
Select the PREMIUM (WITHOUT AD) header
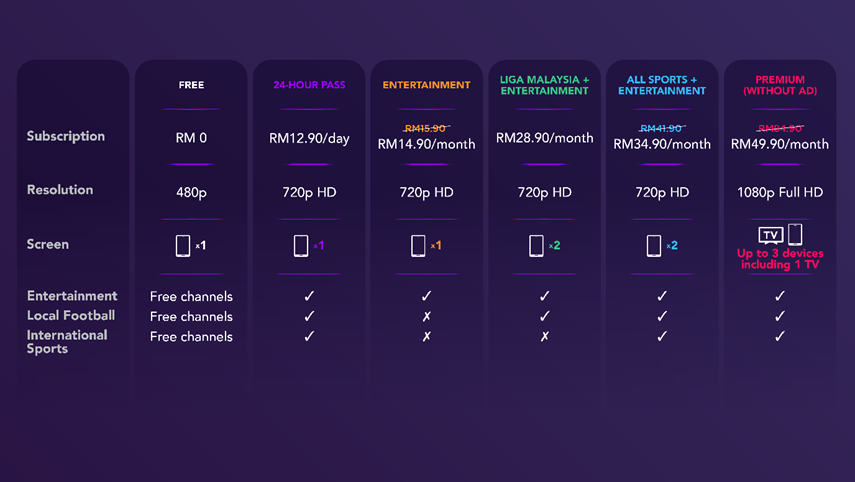780,85
